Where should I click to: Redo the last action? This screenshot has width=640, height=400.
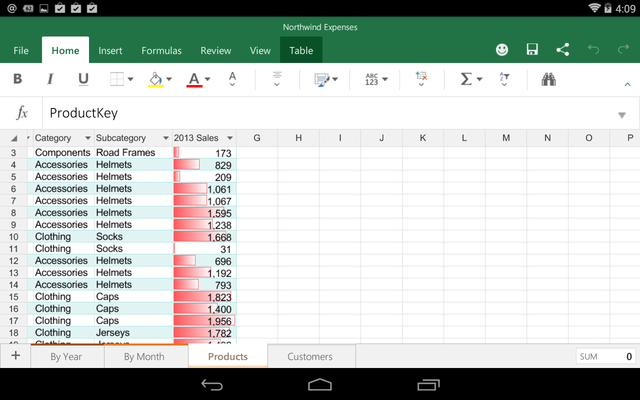click(623, 50)
